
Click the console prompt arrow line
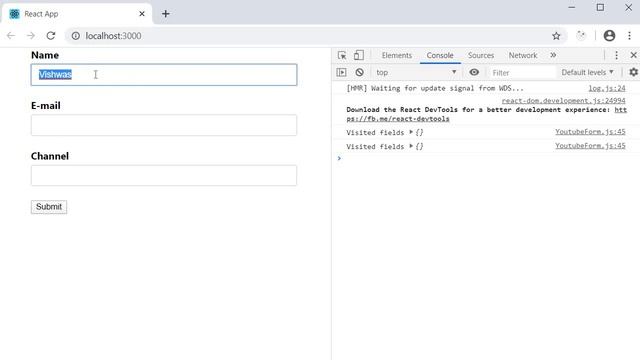coord(486,158)
